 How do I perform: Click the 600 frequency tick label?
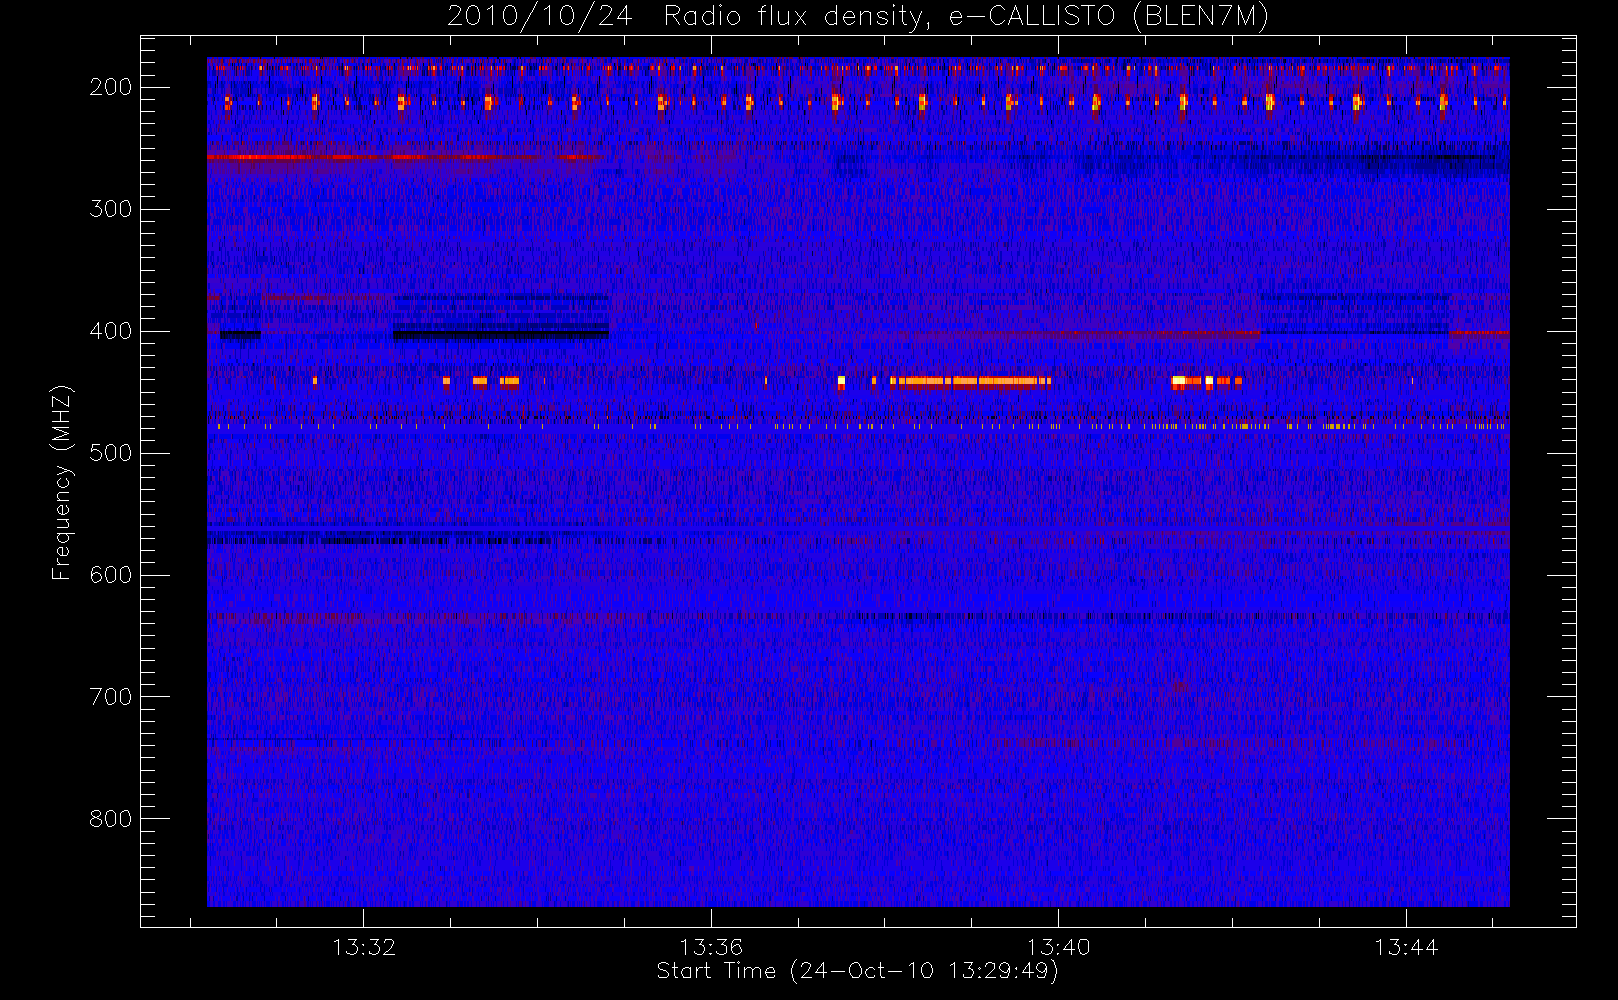[111, 575]
